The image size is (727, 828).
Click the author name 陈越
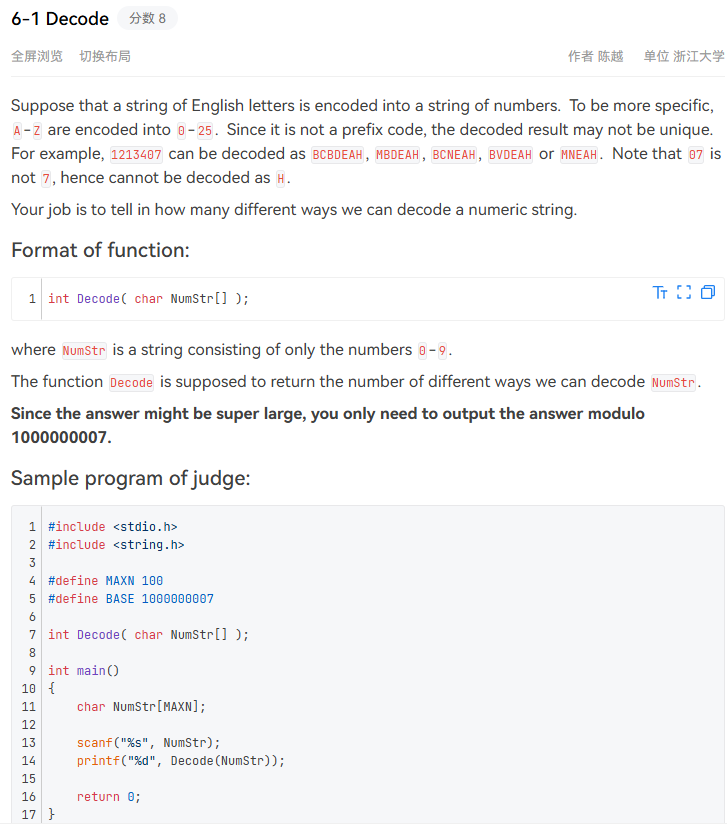(x=610, y=56)
